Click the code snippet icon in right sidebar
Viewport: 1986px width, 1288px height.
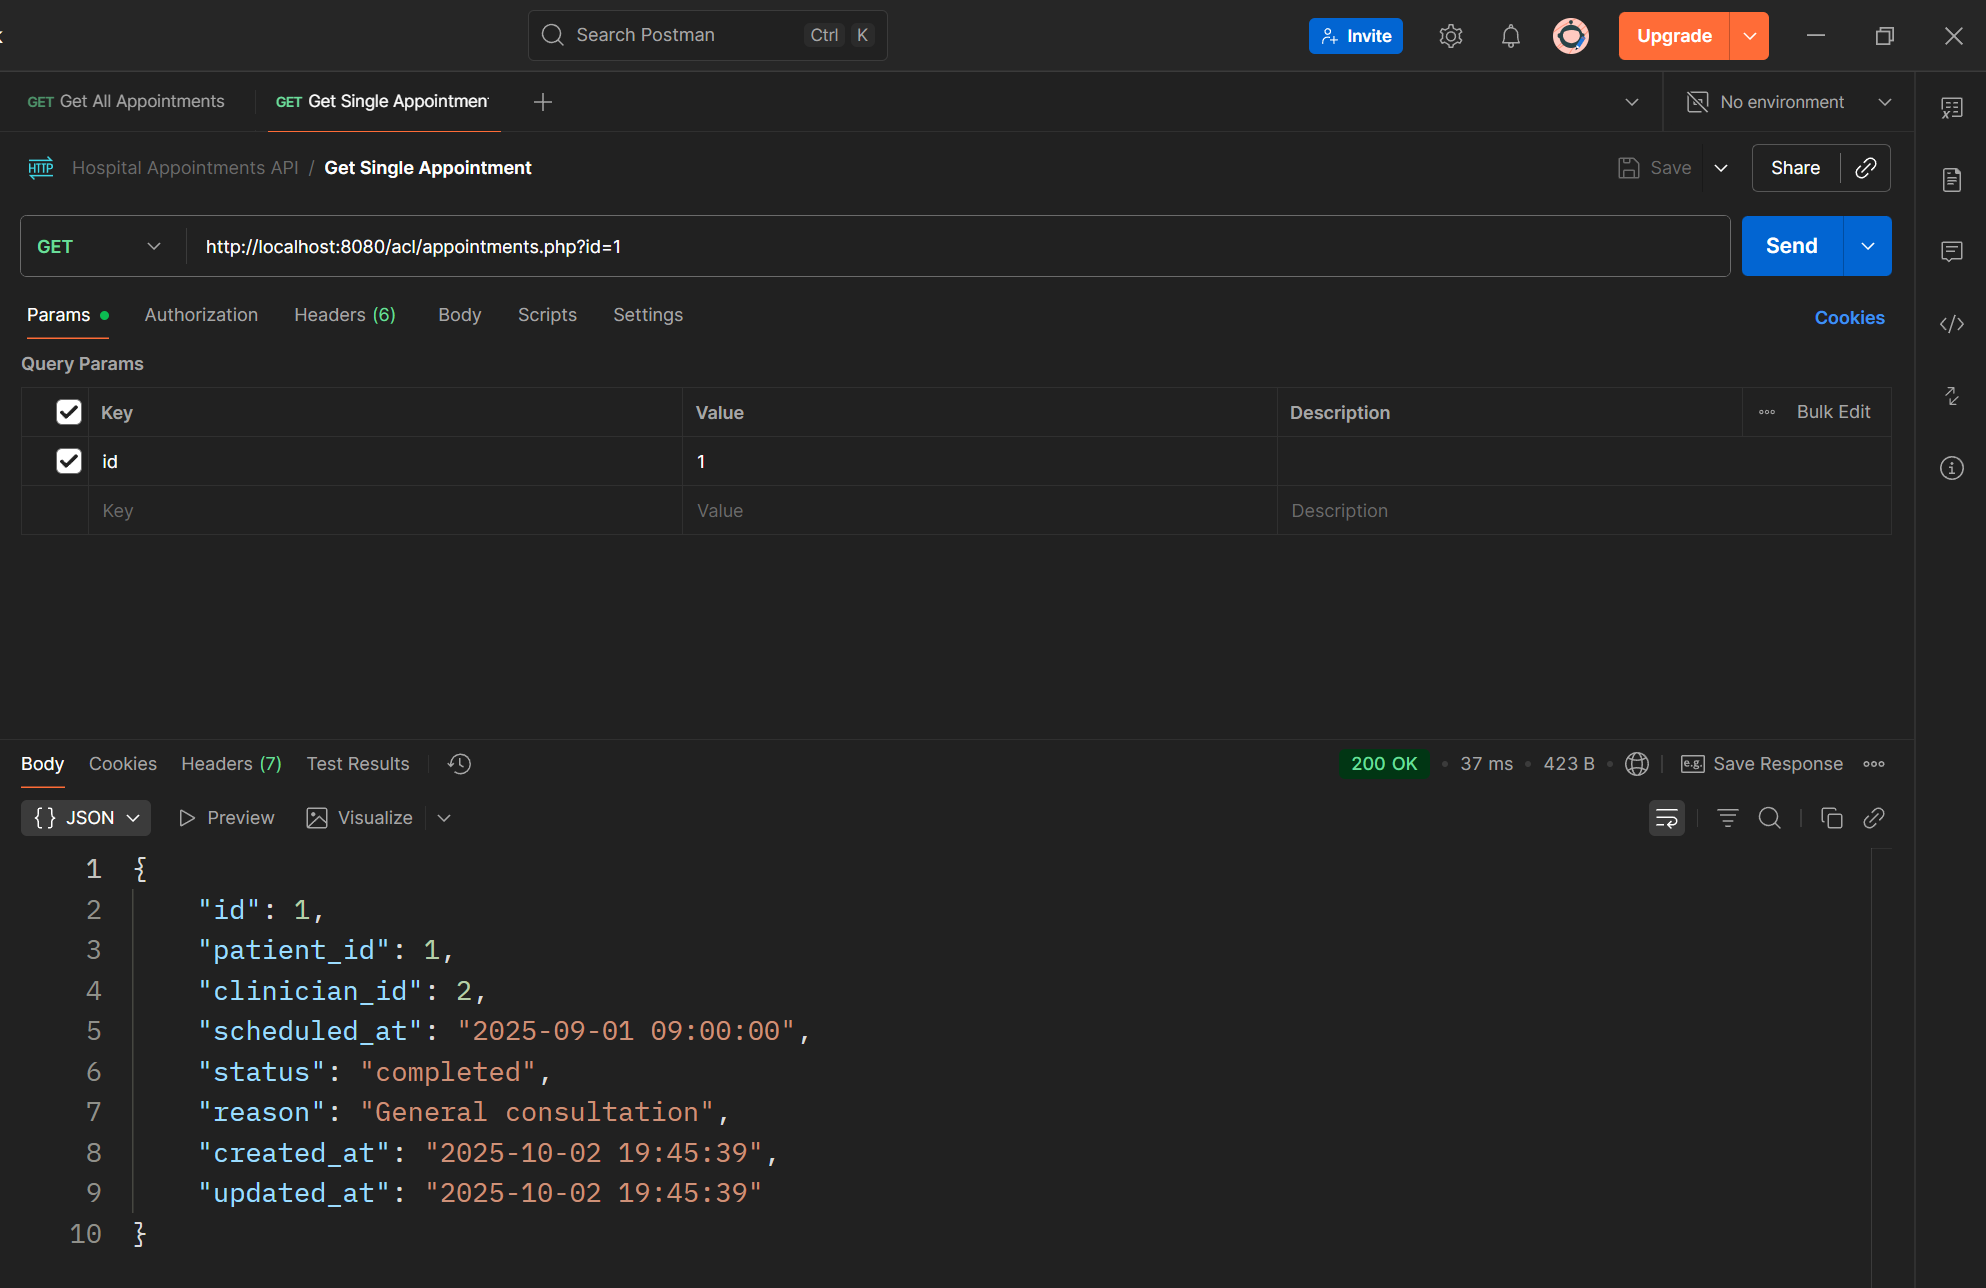(1951, 324)
